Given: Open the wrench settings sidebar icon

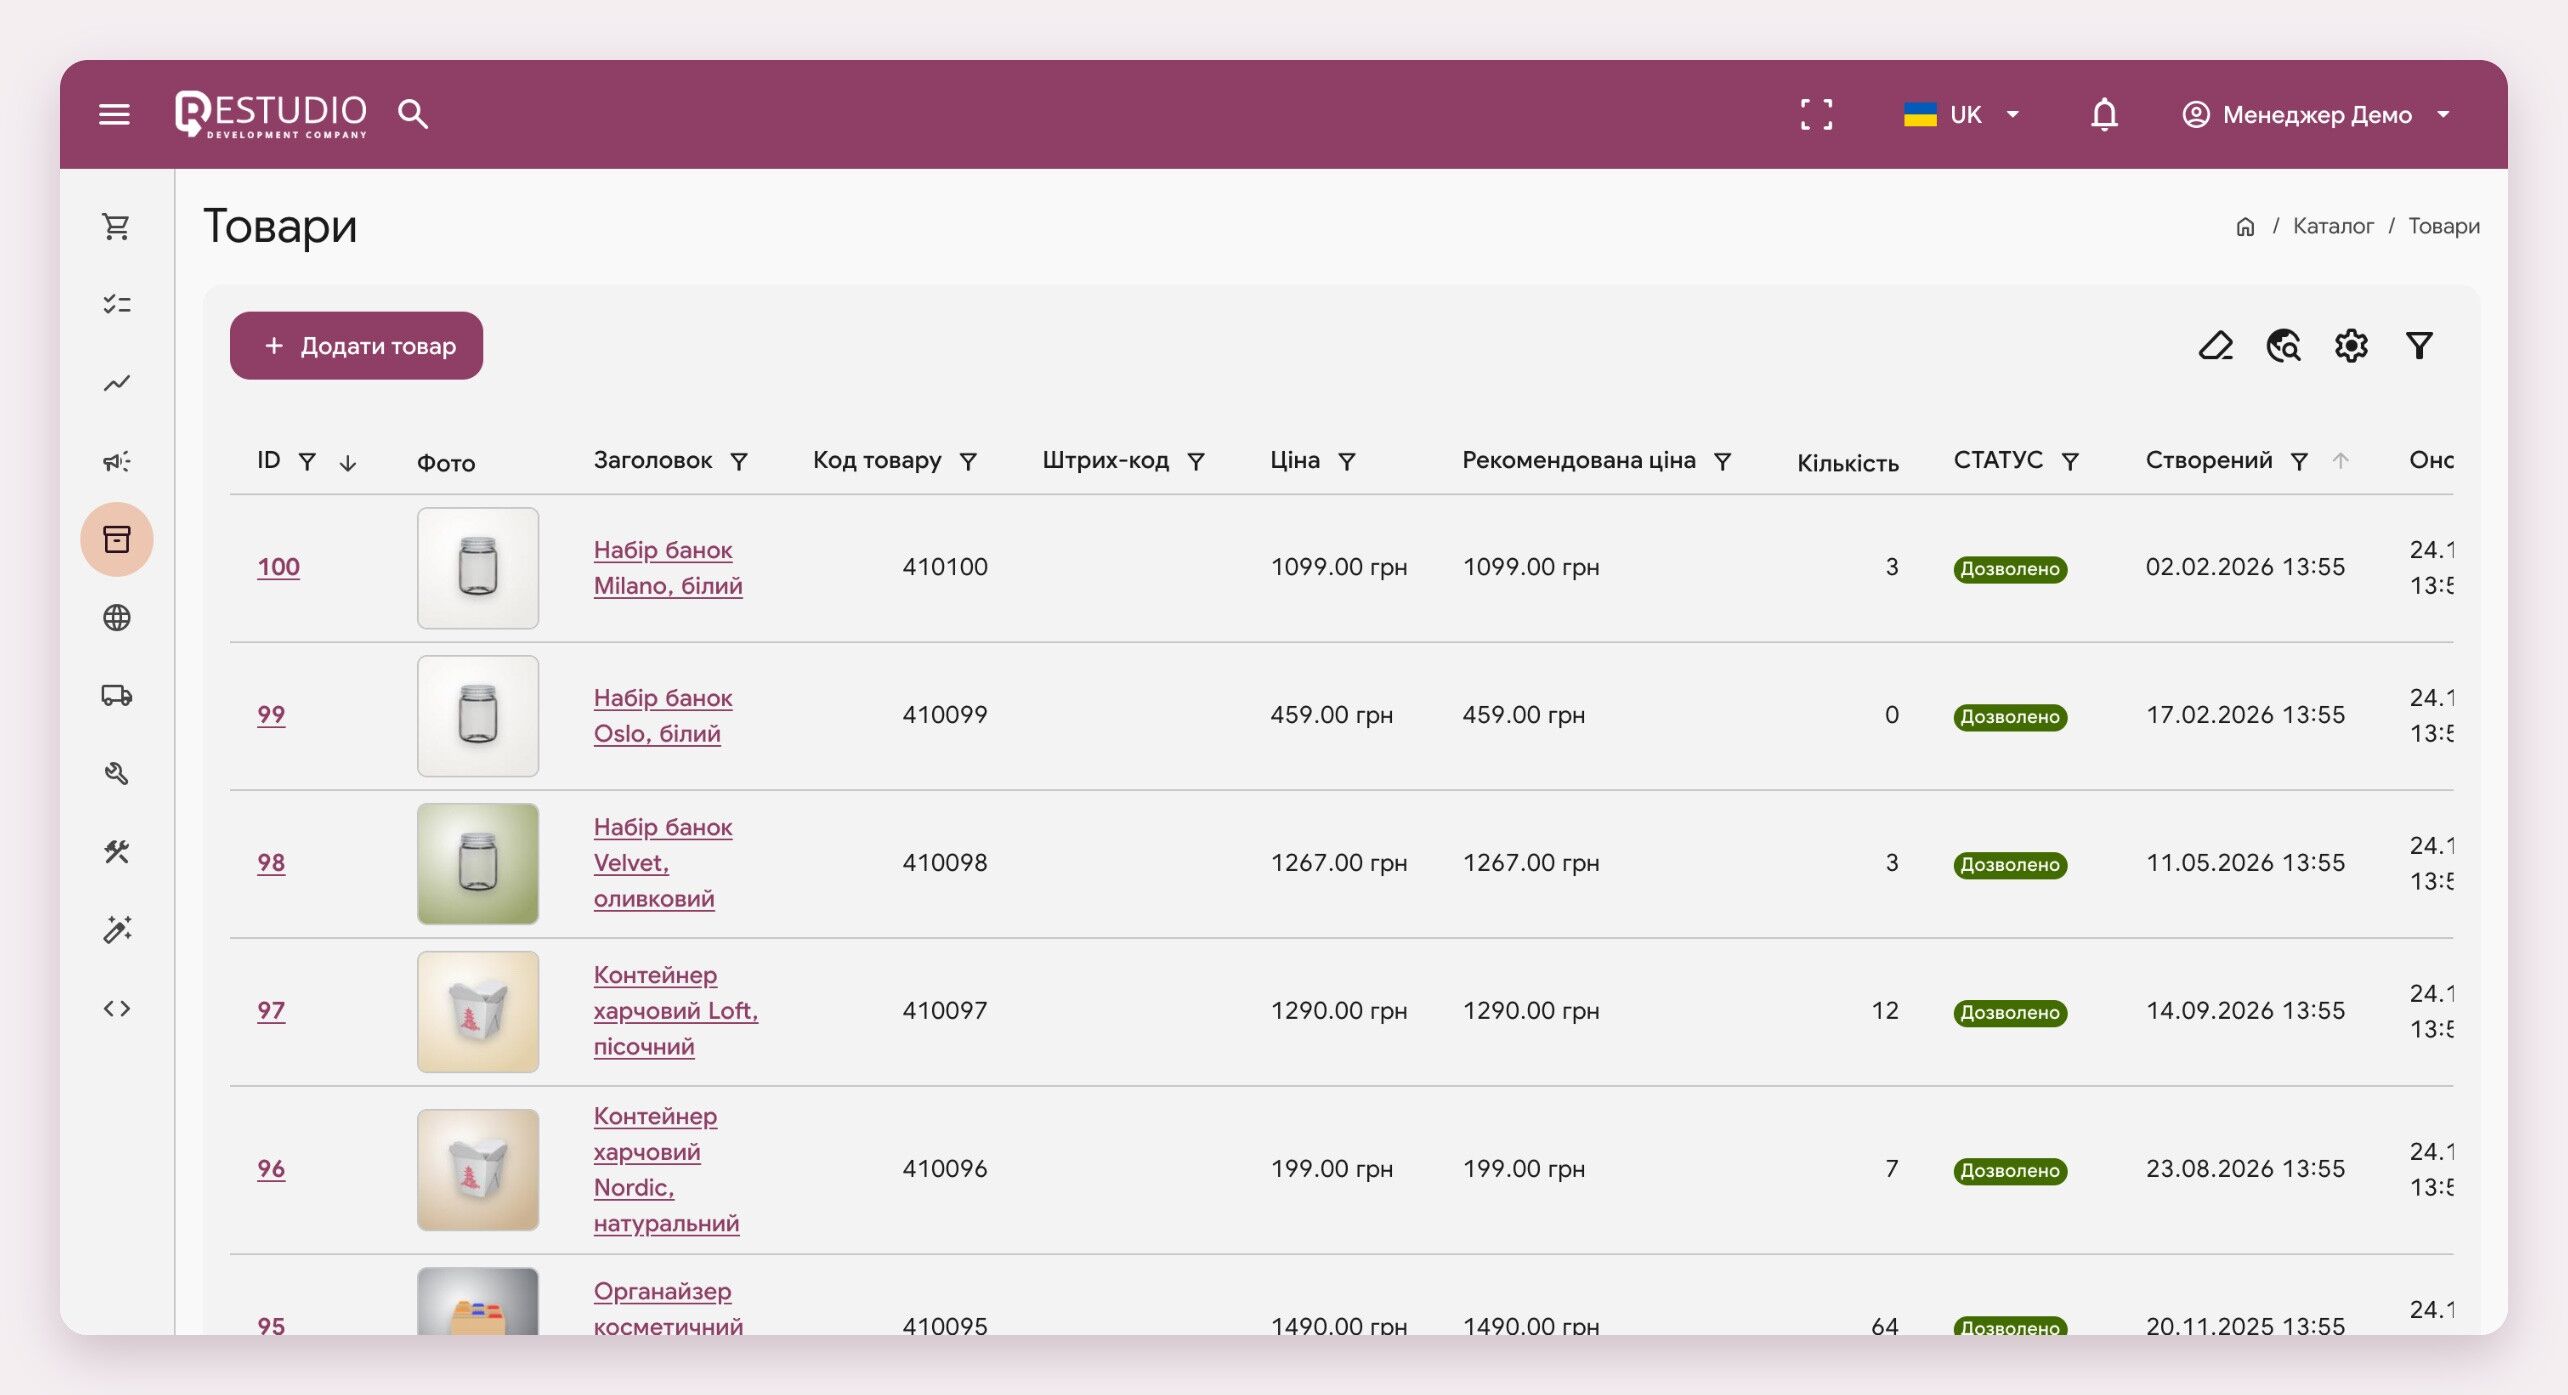Looking at the screenshot, I should 117,773.
